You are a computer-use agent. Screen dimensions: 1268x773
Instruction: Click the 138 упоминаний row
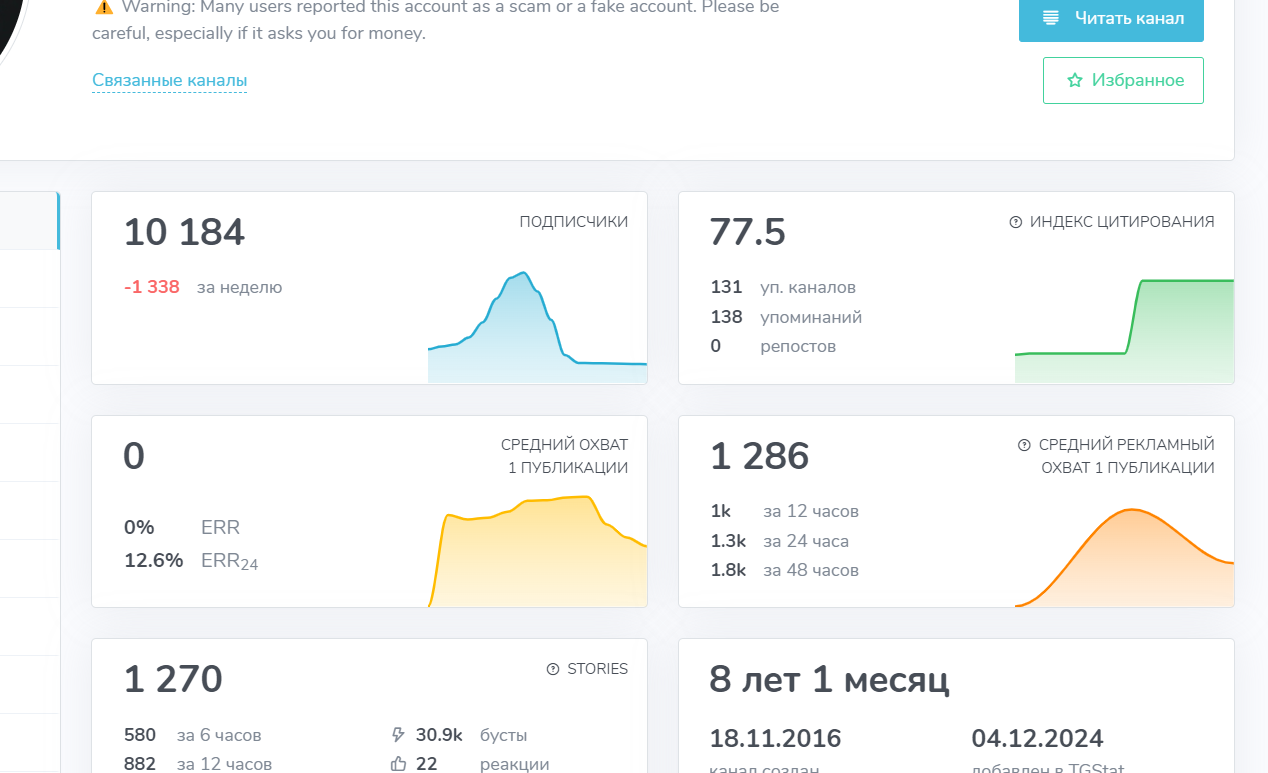point(786,317)
